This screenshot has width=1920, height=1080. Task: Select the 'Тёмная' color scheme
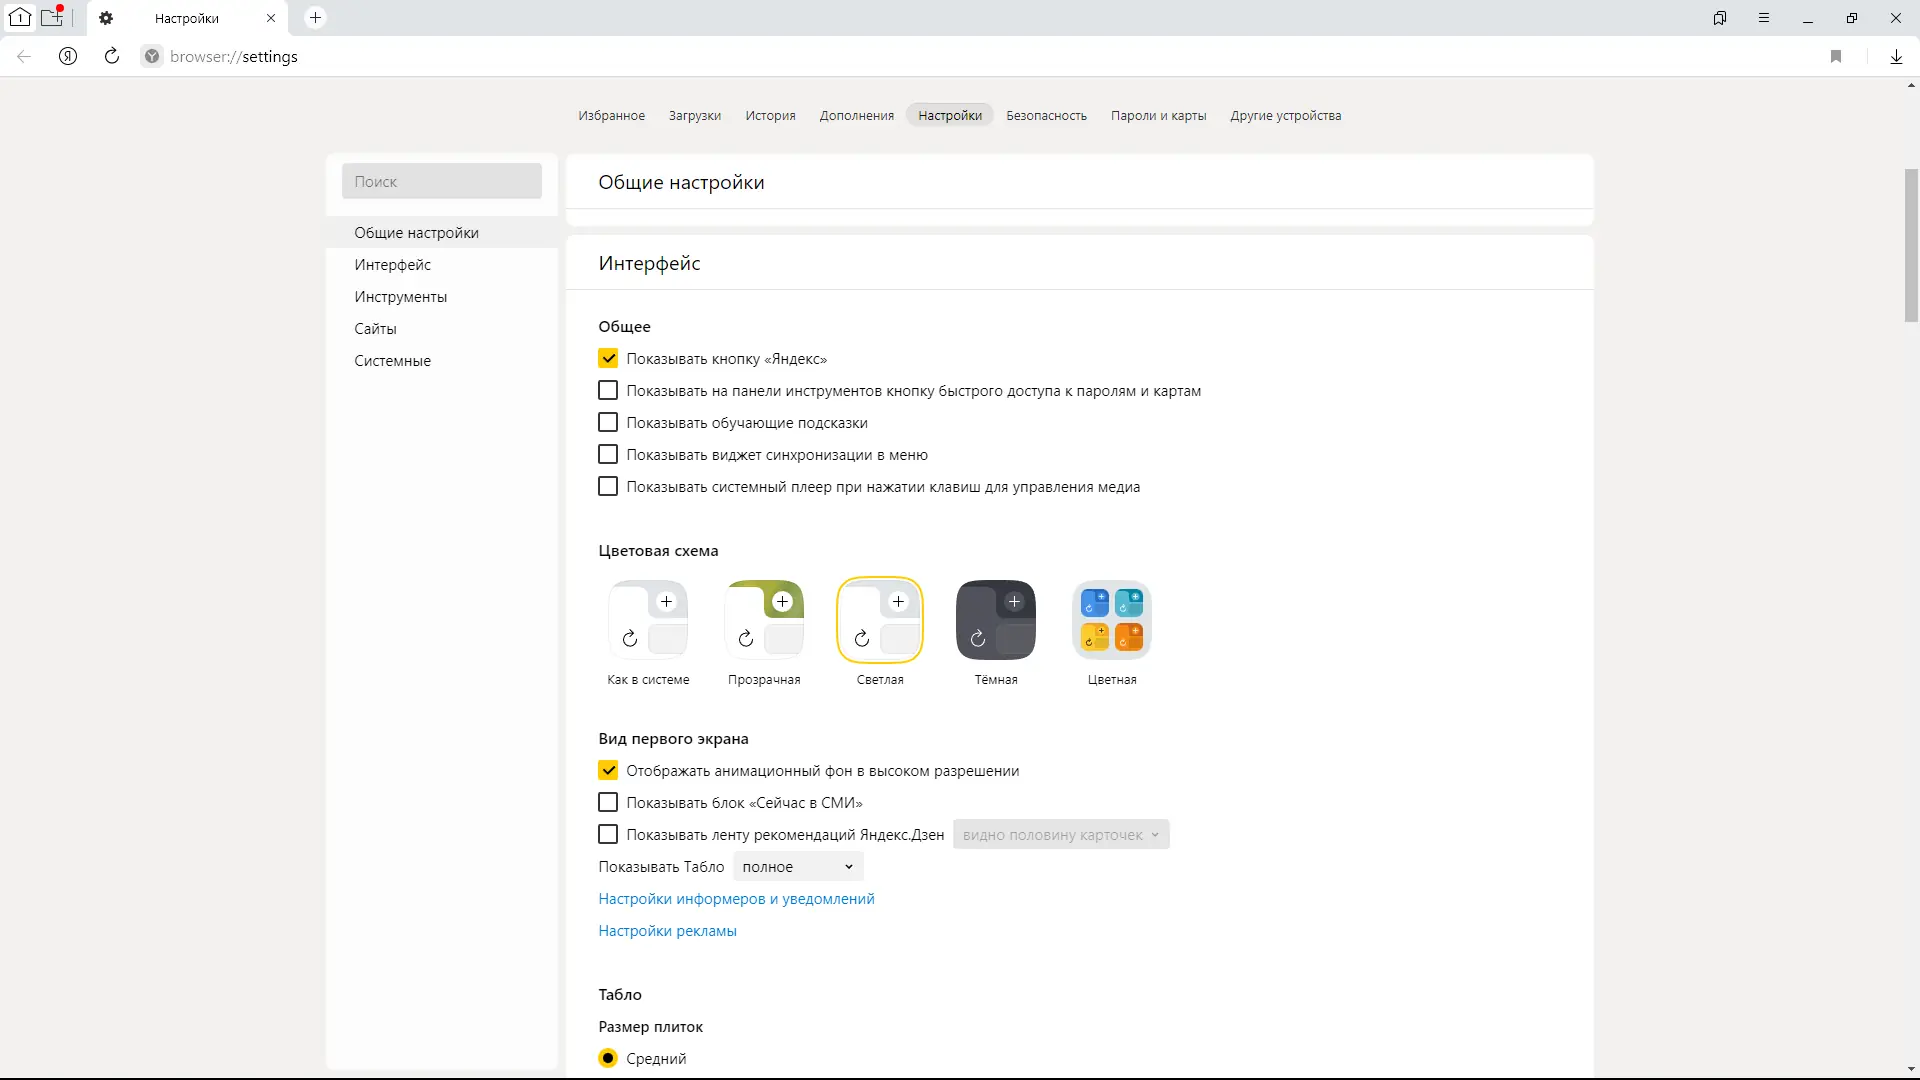click(995, 620)
